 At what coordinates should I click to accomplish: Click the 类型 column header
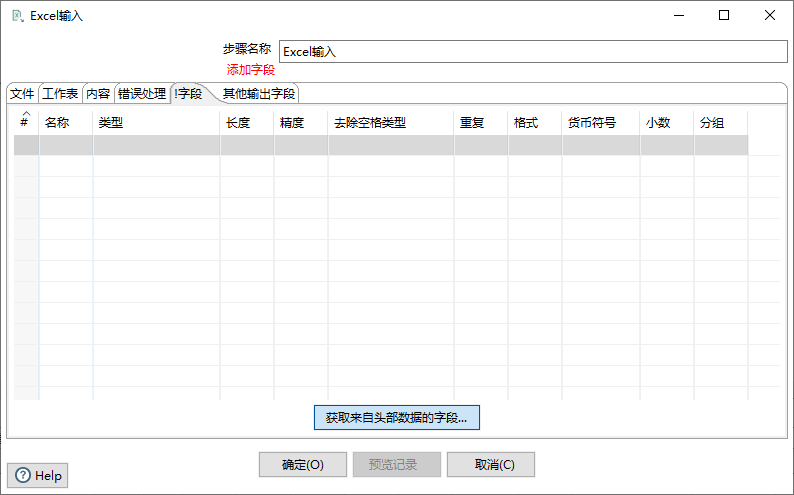156,122
